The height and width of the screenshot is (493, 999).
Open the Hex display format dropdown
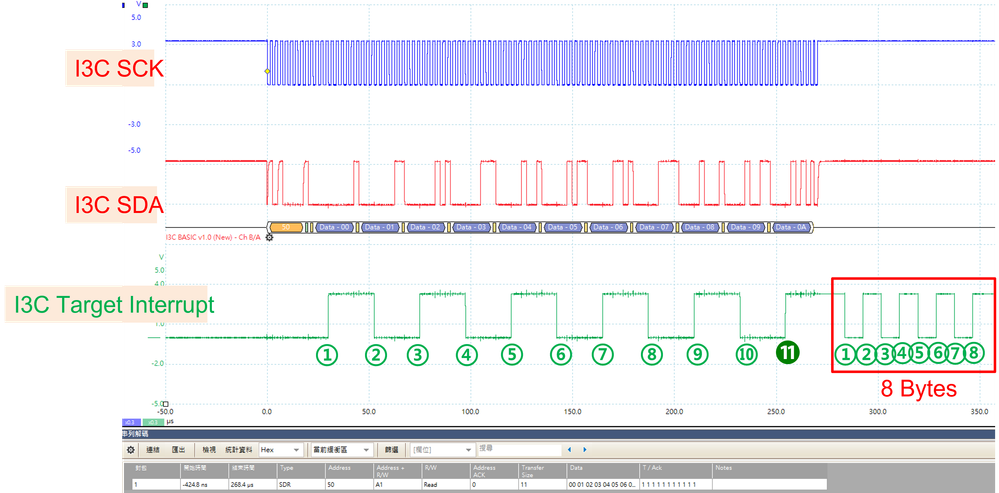click(x=280, y=450)
